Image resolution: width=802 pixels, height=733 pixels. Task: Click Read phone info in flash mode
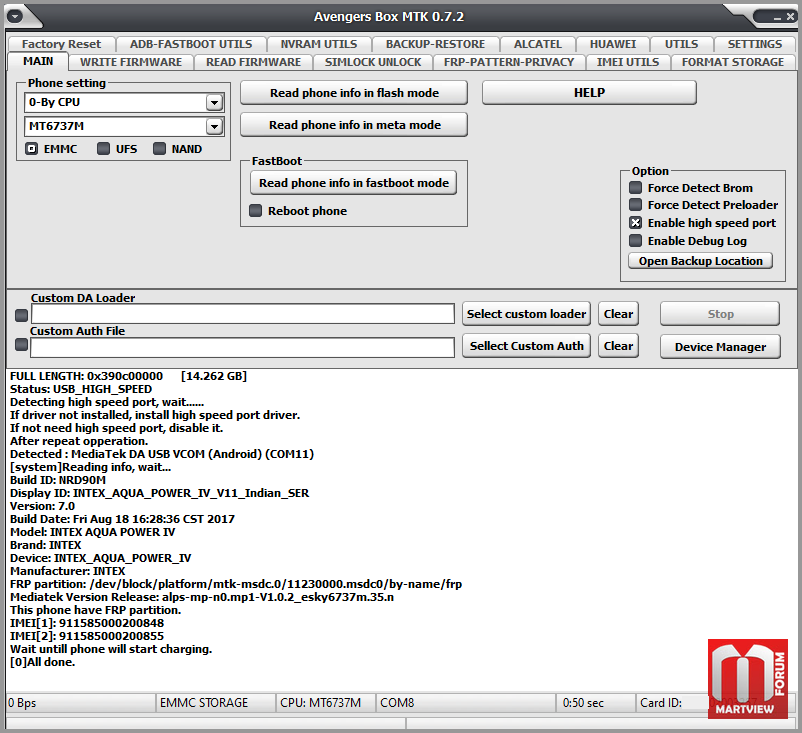point(354,93)
